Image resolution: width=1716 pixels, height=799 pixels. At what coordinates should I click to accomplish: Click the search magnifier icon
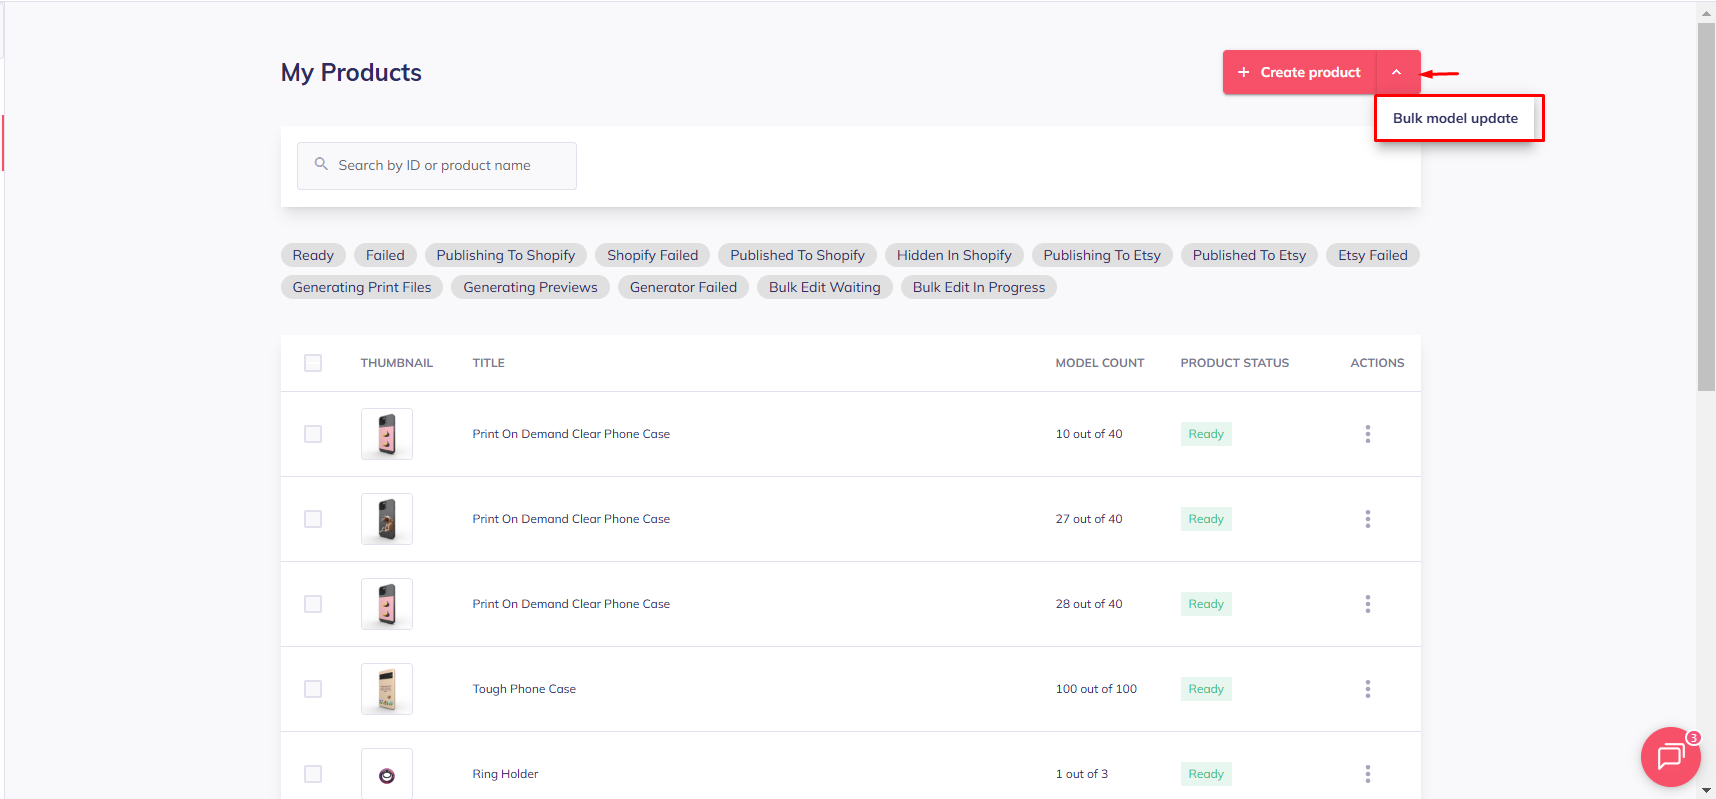pos(321,164)
